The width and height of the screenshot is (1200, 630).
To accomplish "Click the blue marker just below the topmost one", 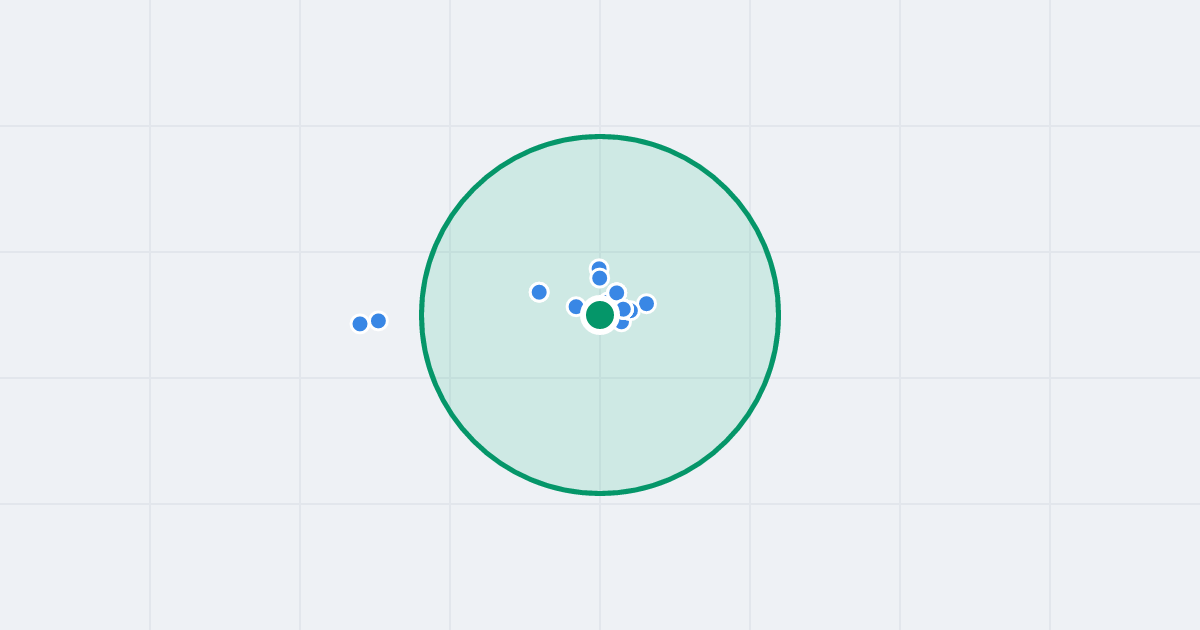I will 600,278.
